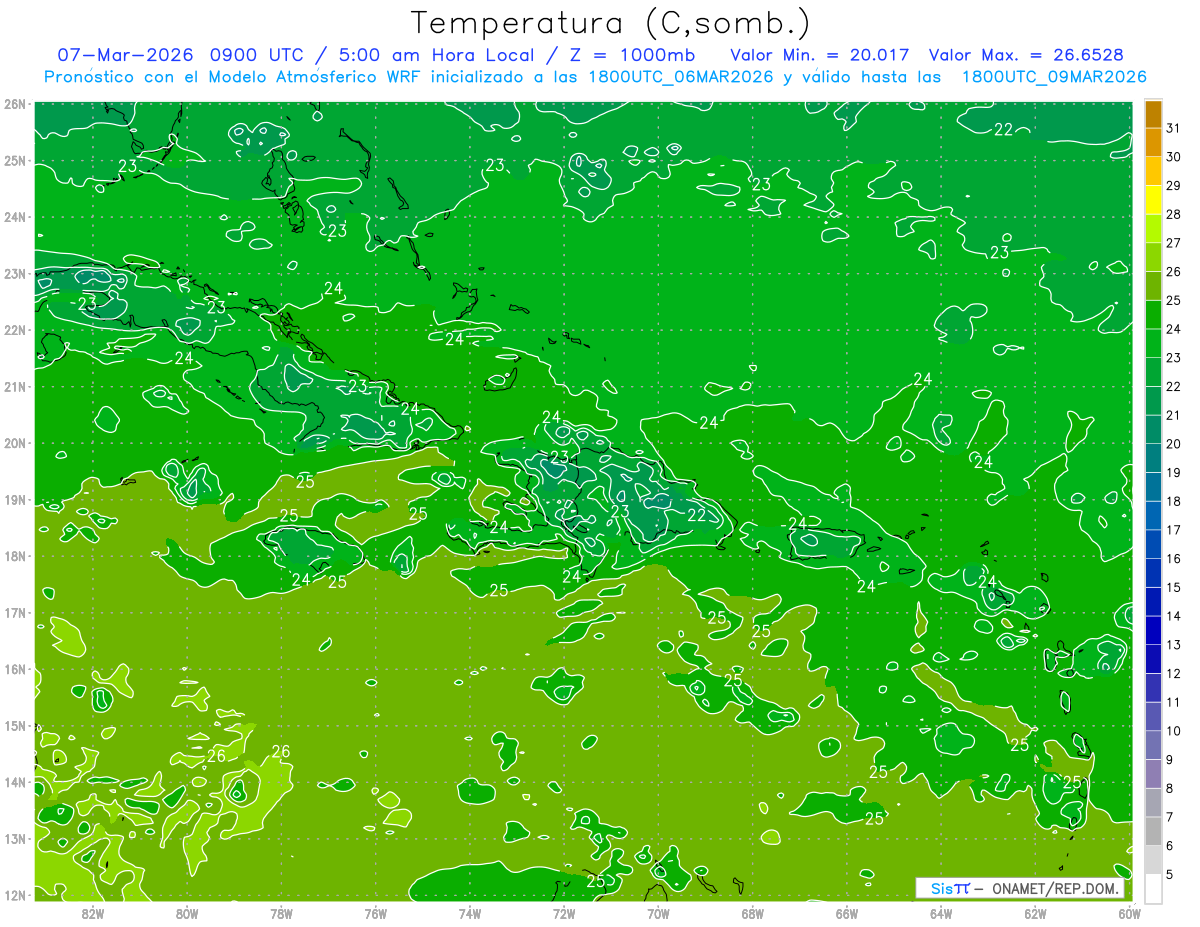
Task: Pick the teal legend swatch between 19 and 20
Action: pyautogui.click(x=1153, y=458)
